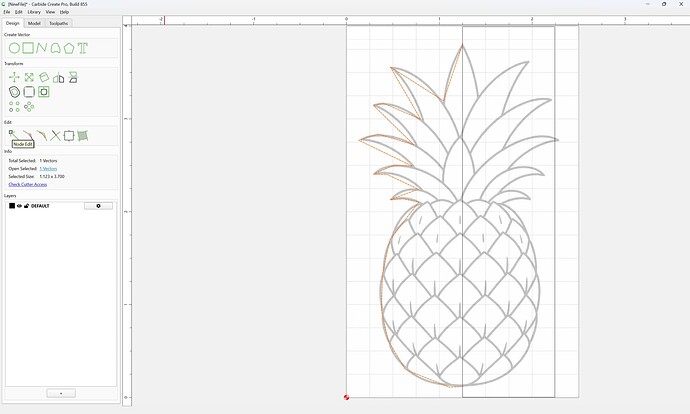690x414 pixels.
Task: Select the Text tool
Action: pyautogui.click(x=83, y=48)
